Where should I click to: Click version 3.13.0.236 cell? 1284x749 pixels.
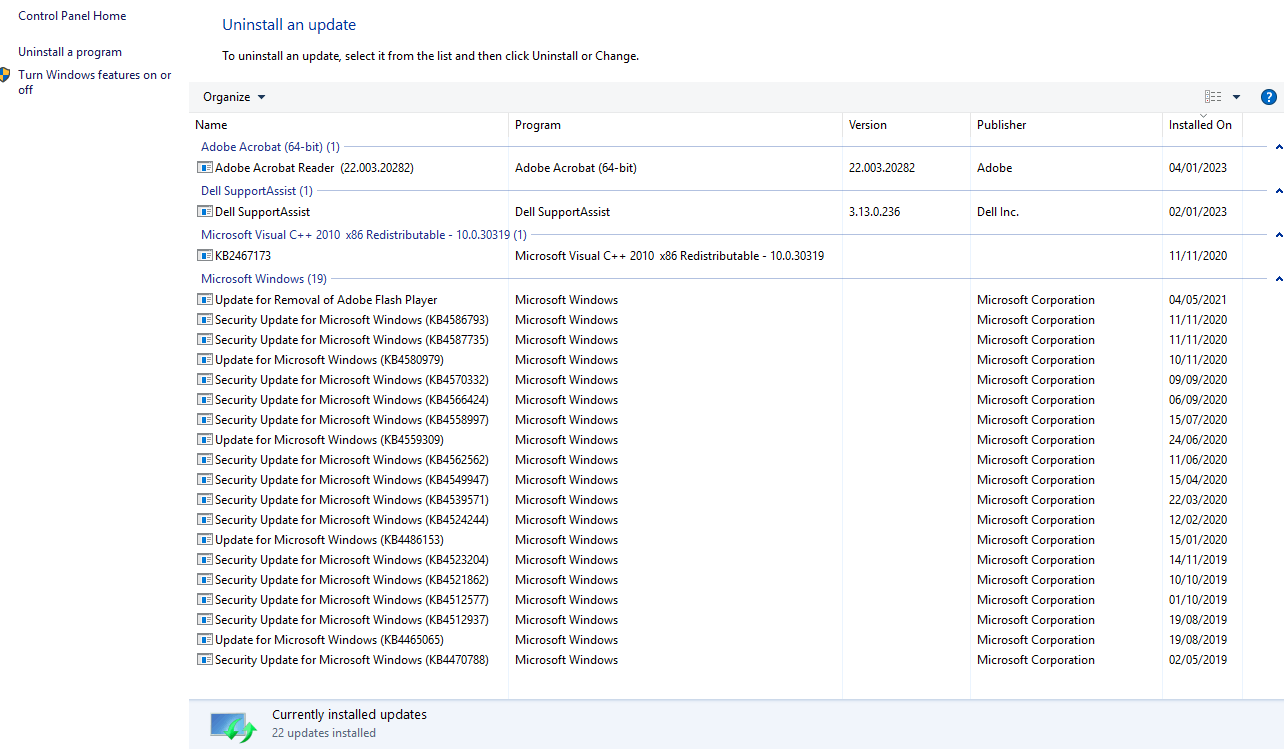pos(875,212)
